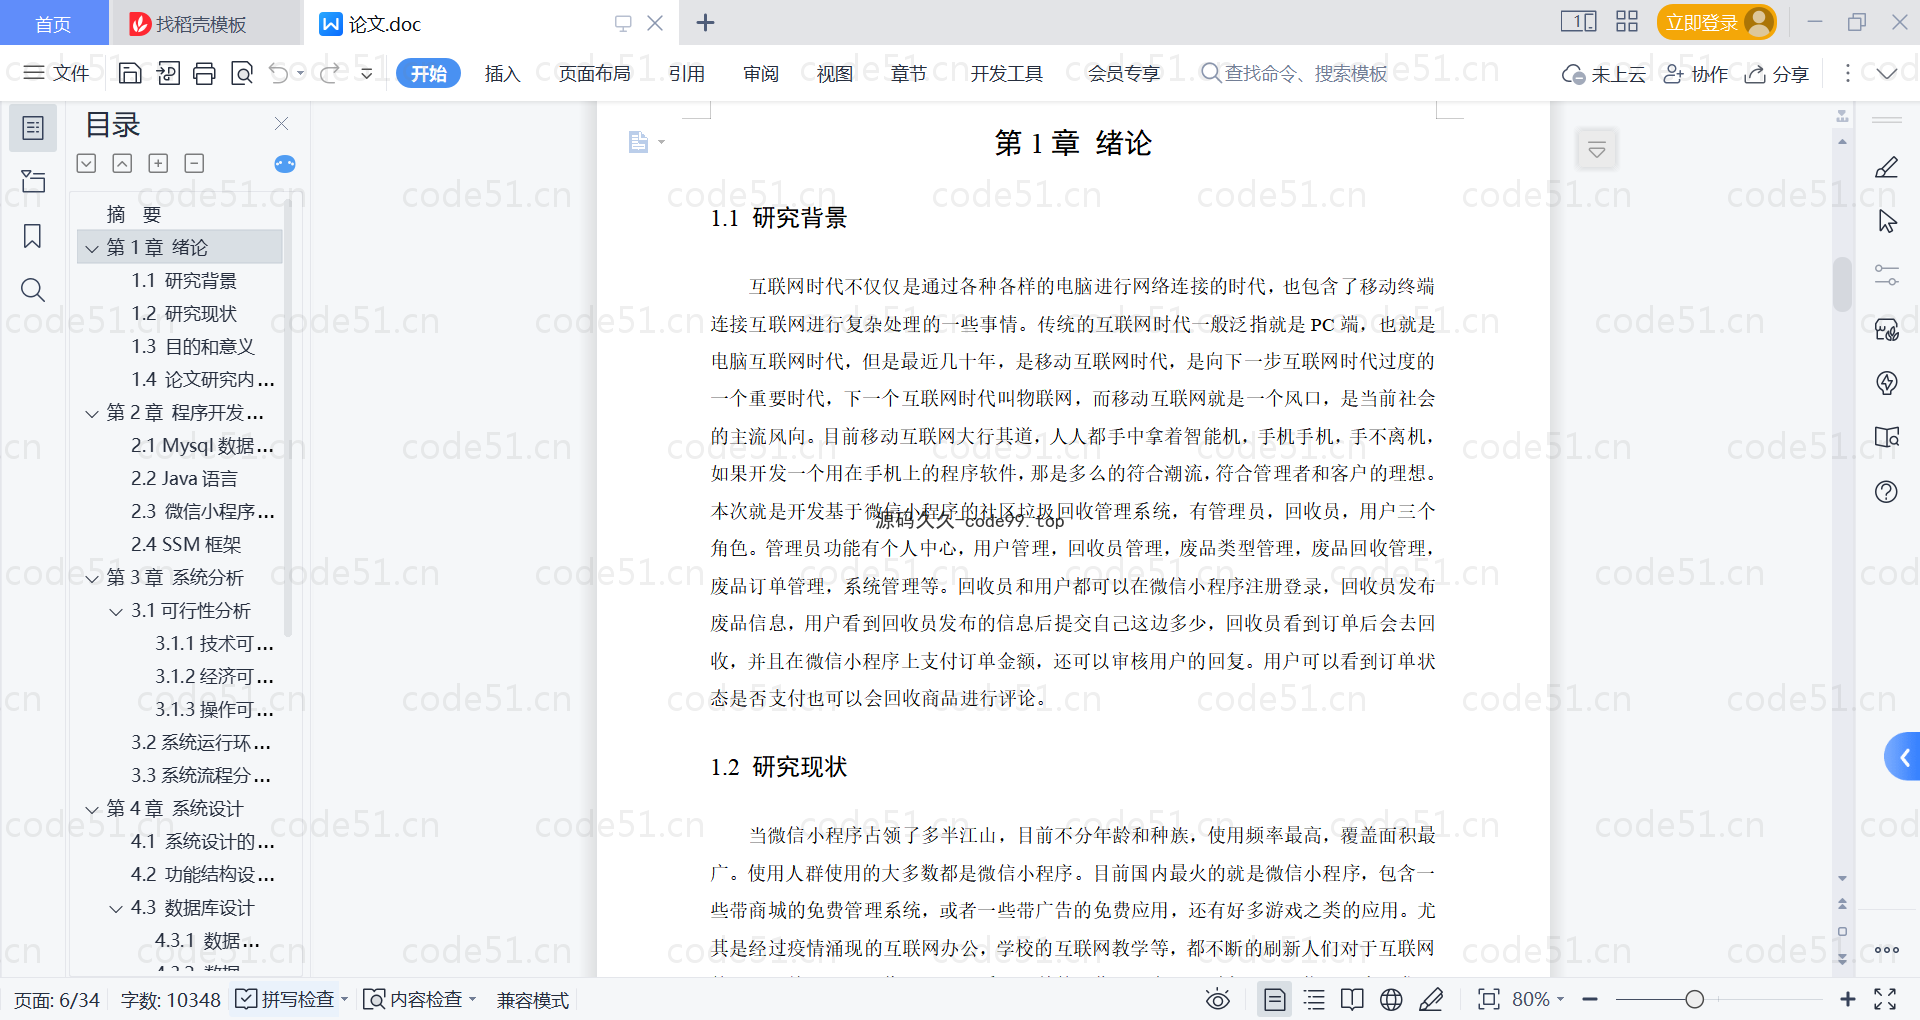Open the 文件 menu
The image size is (1920, 1020).
[x=57, y=73]
